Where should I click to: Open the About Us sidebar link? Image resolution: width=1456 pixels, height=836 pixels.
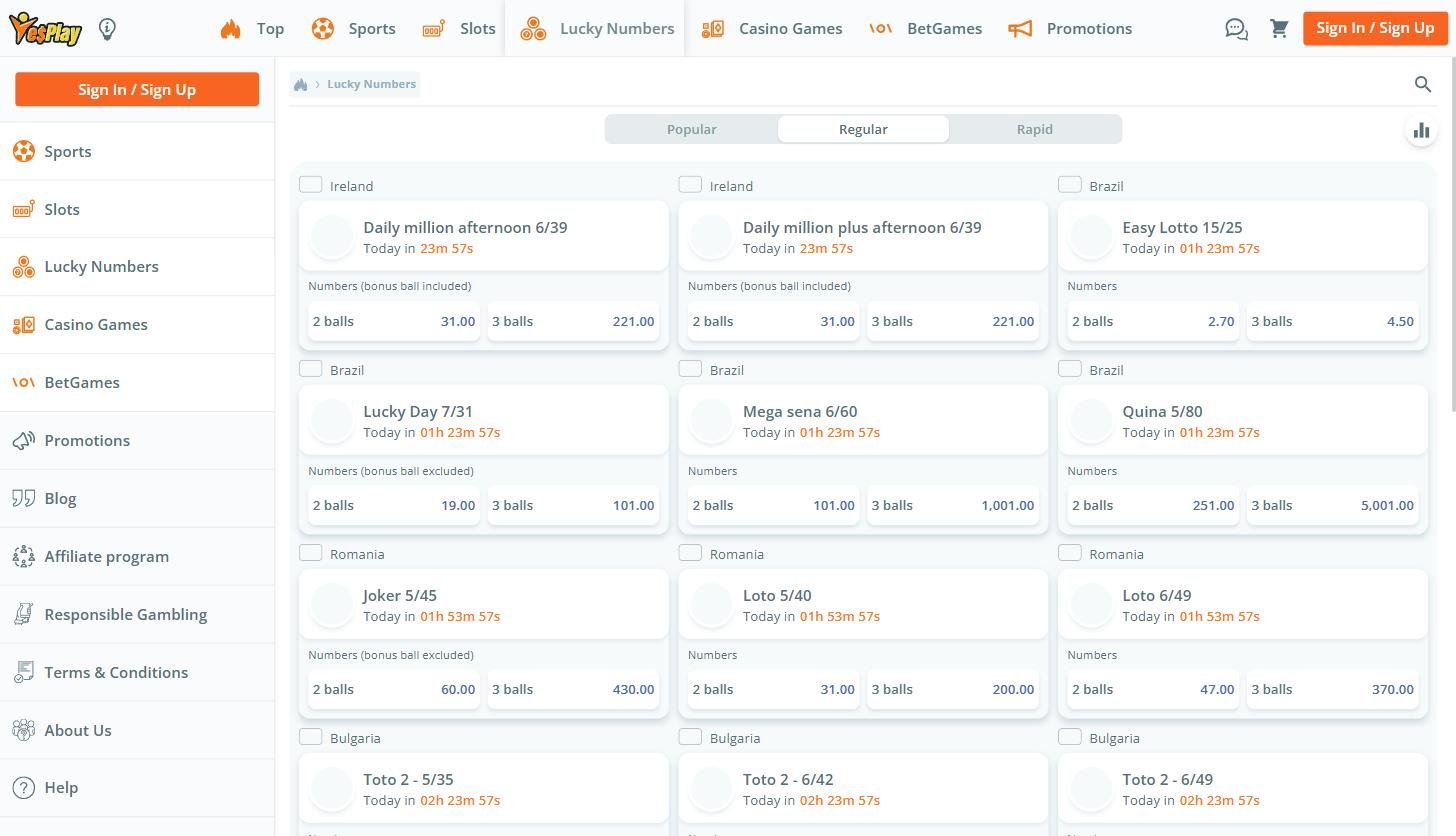click(78, 730)
